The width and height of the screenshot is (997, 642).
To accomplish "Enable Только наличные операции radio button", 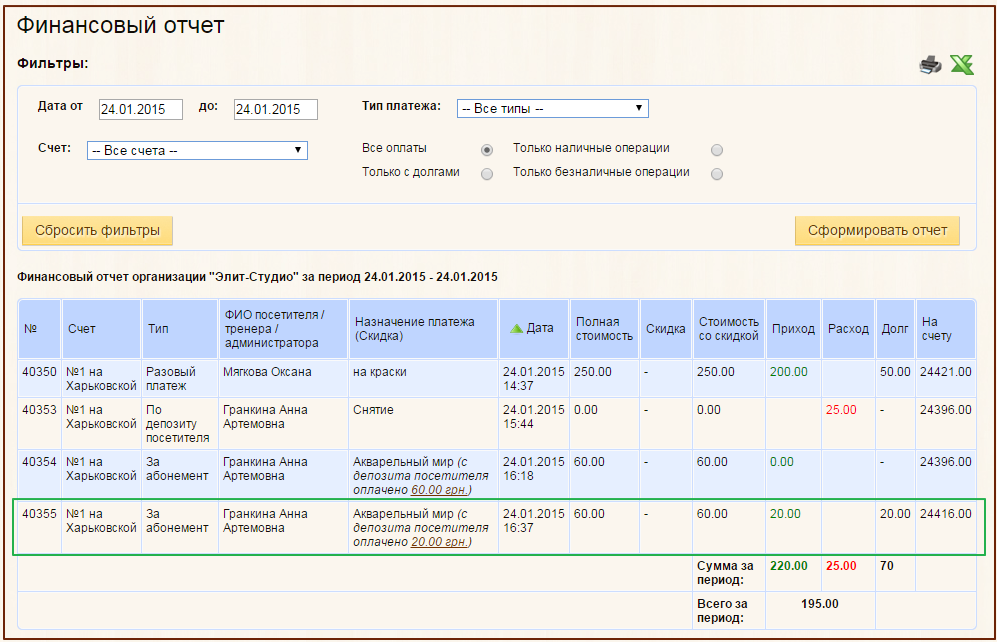I will [x=716, y=150].
